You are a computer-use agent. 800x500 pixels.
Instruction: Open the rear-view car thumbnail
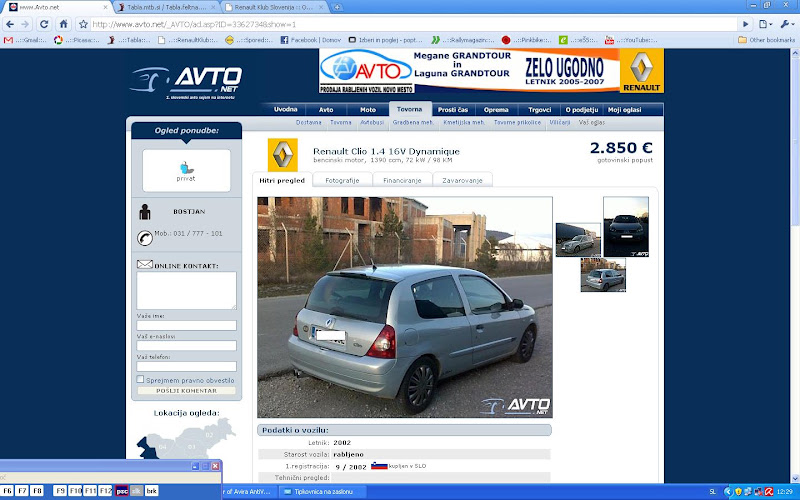pyautogui.click(x=603, y=274)
